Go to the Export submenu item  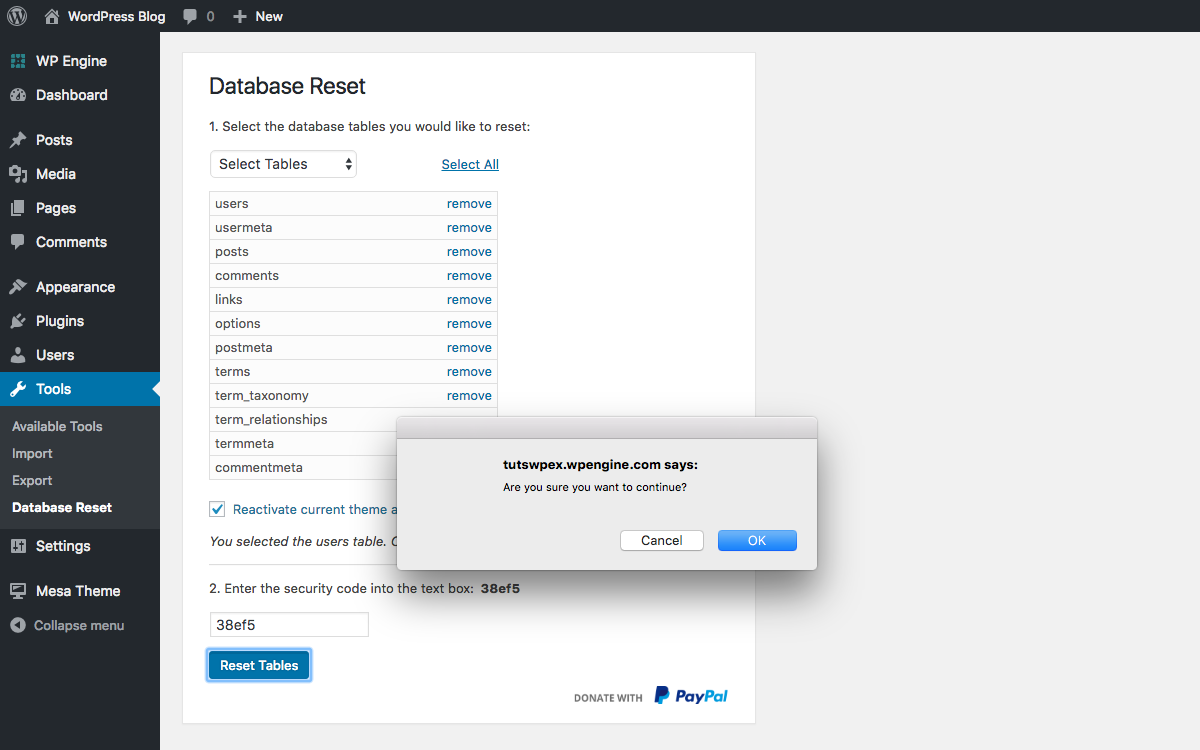click(32, 480)
